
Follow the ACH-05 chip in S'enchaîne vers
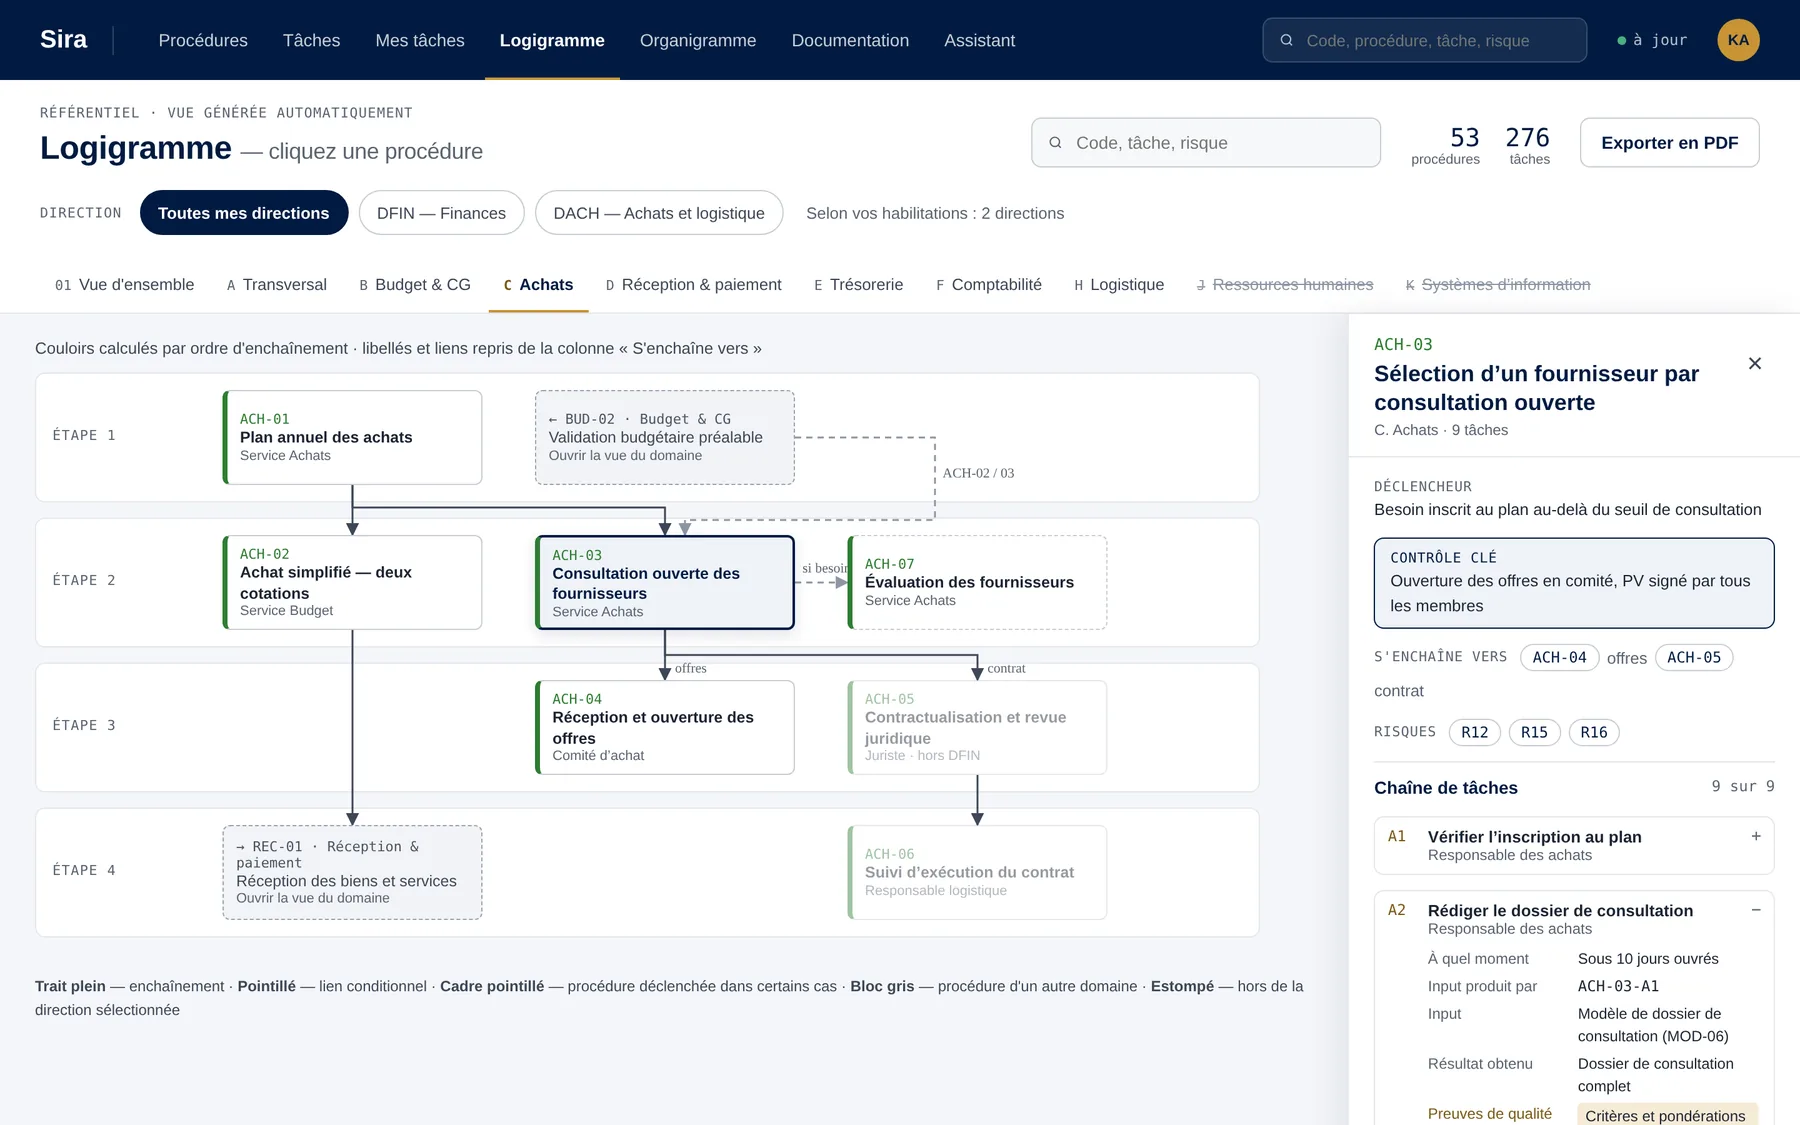[x=1694, y=657]
